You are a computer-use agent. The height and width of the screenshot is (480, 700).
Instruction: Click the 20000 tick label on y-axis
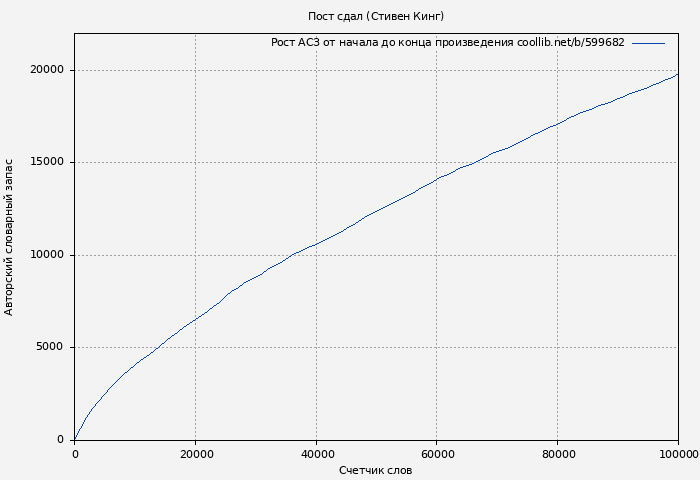point(48,70)
